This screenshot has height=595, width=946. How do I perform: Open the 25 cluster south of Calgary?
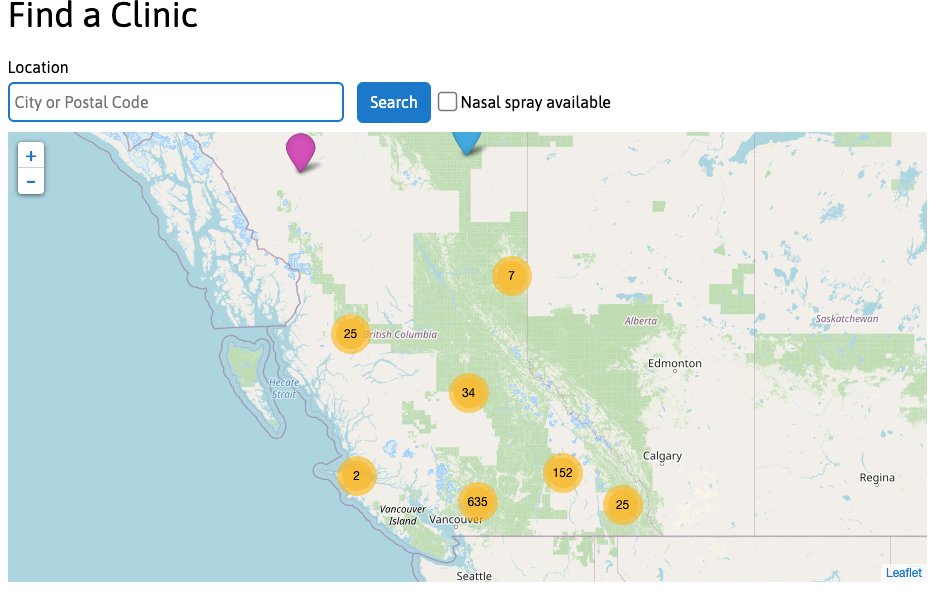pos(622,504)
